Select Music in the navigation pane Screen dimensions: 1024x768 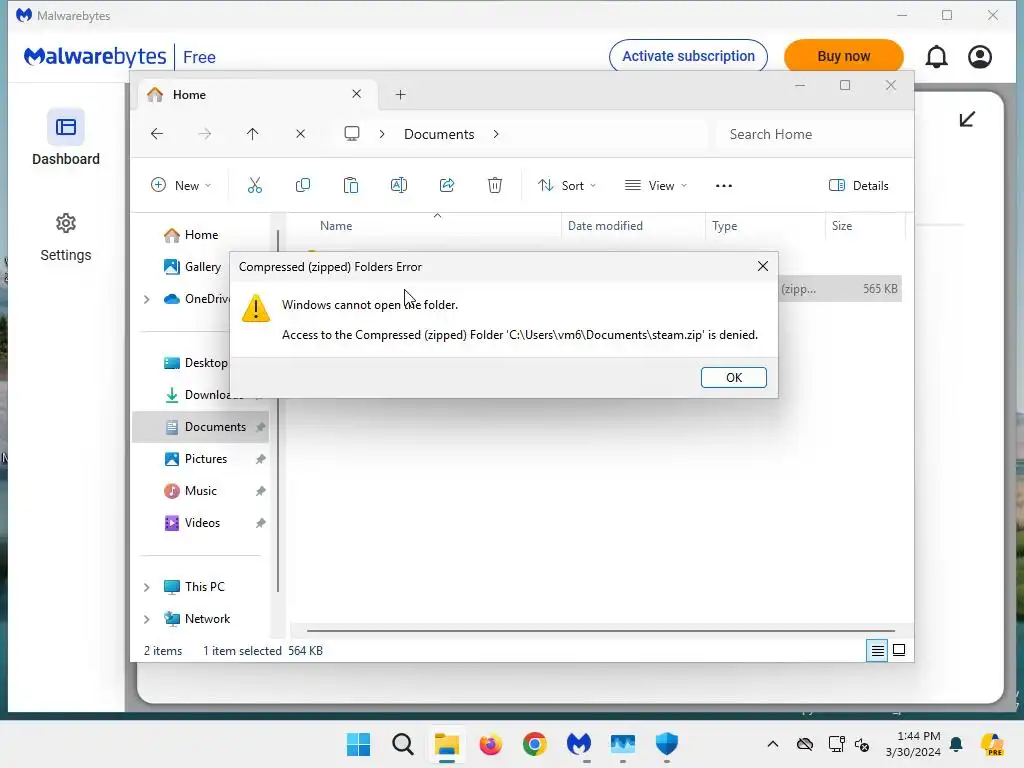[201, 491]
